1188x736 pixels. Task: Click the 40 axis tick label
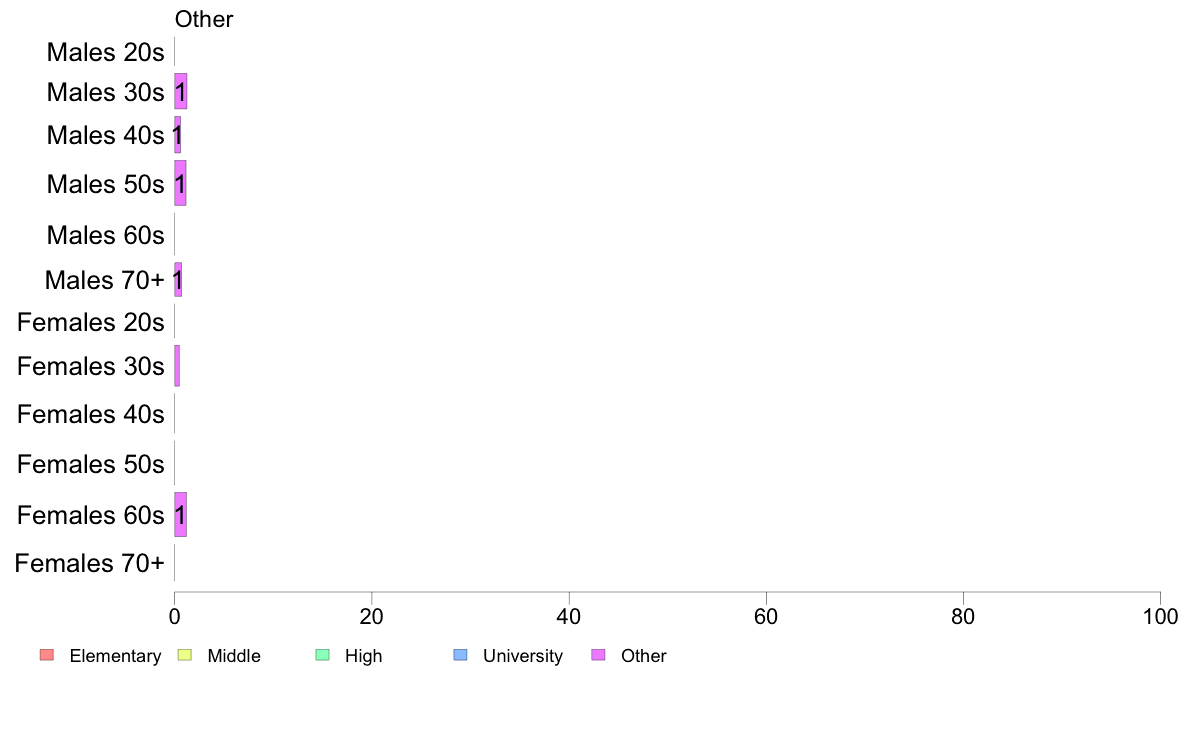point(569,617)
